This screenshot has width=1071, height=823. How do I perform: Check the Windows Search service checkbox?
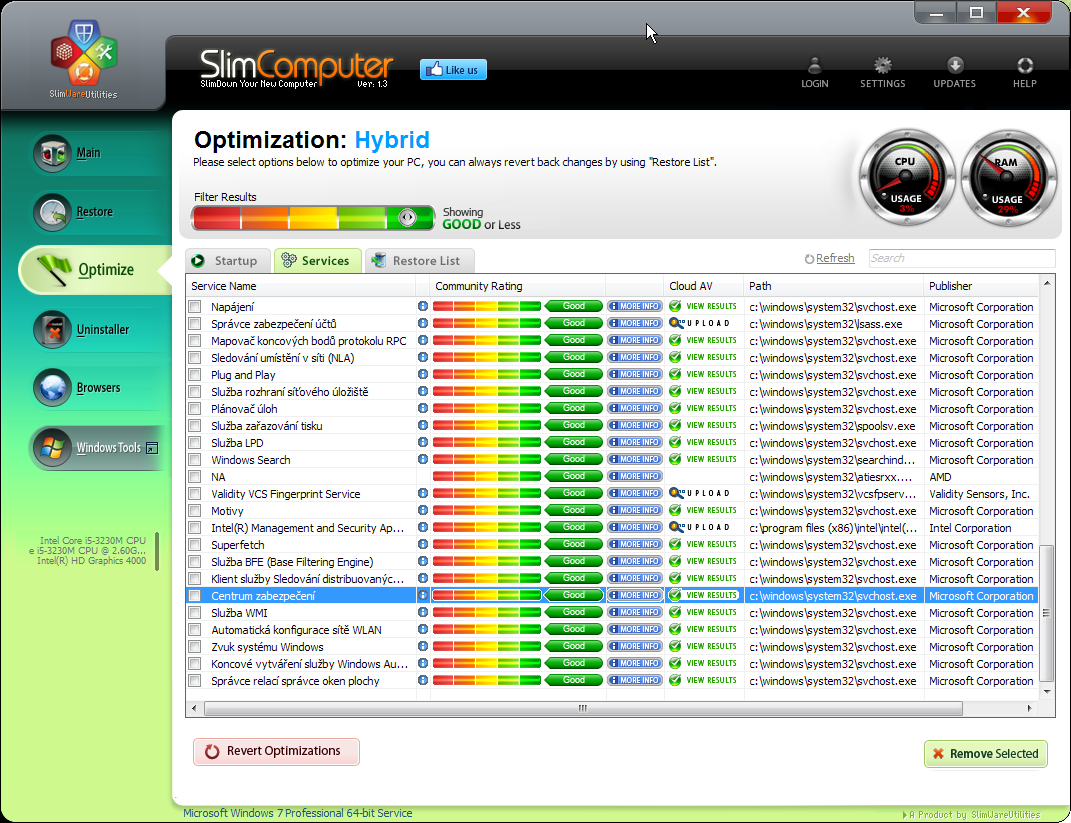[x=195, y=460]
